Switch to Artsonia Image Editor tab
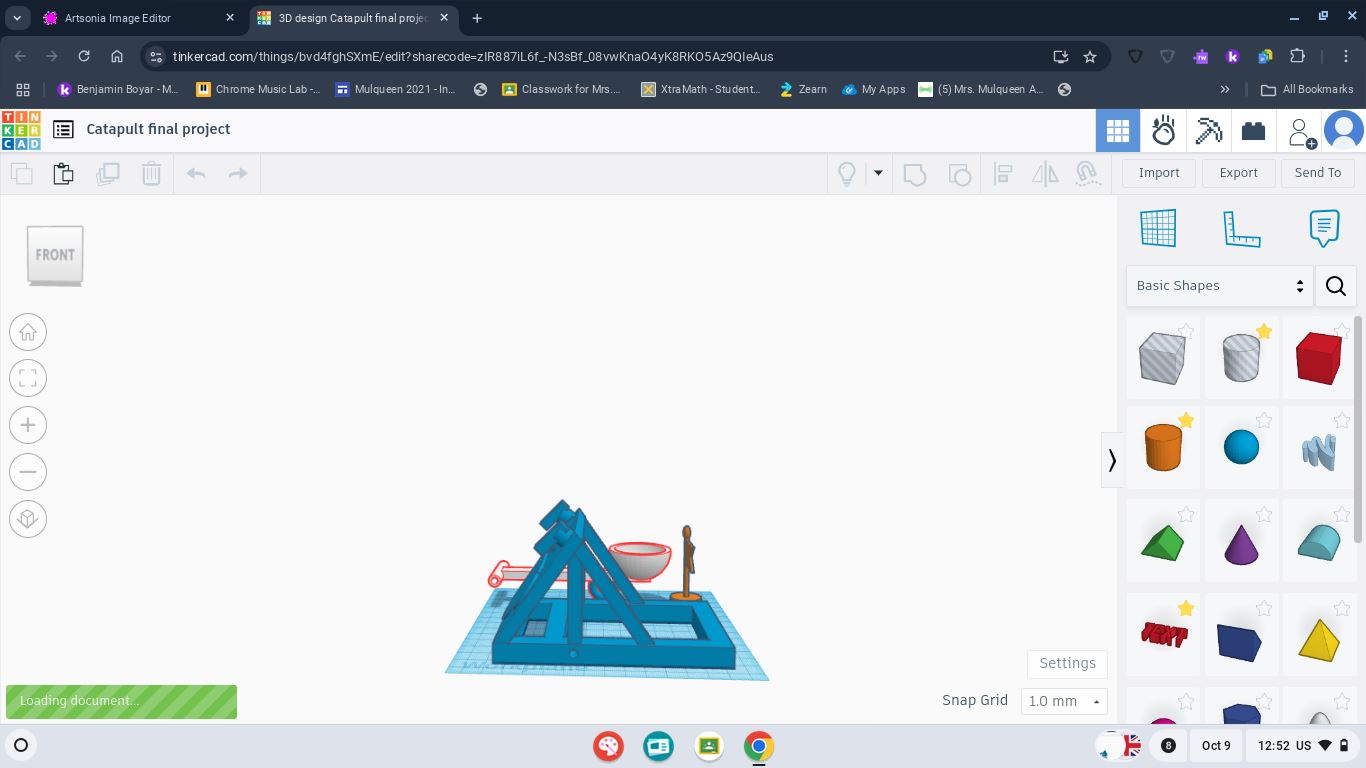1366x768 pixels. 118,18
